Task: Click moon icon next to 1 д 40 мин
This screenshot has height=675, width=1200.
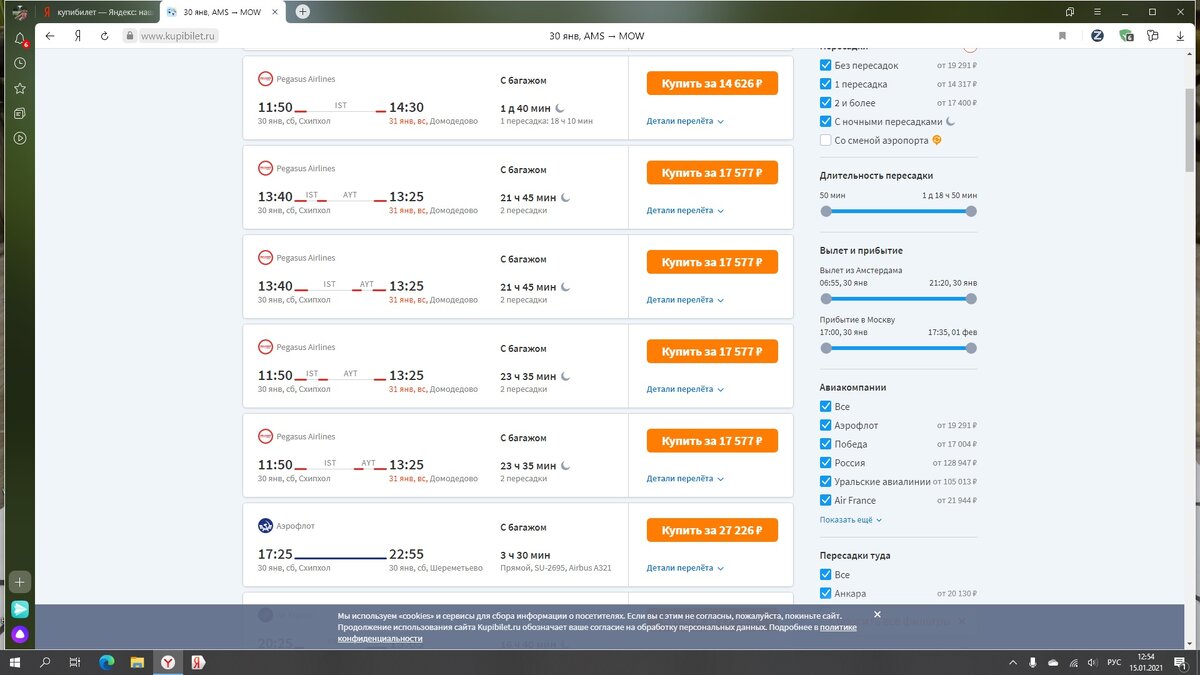Action: point(560,108)
